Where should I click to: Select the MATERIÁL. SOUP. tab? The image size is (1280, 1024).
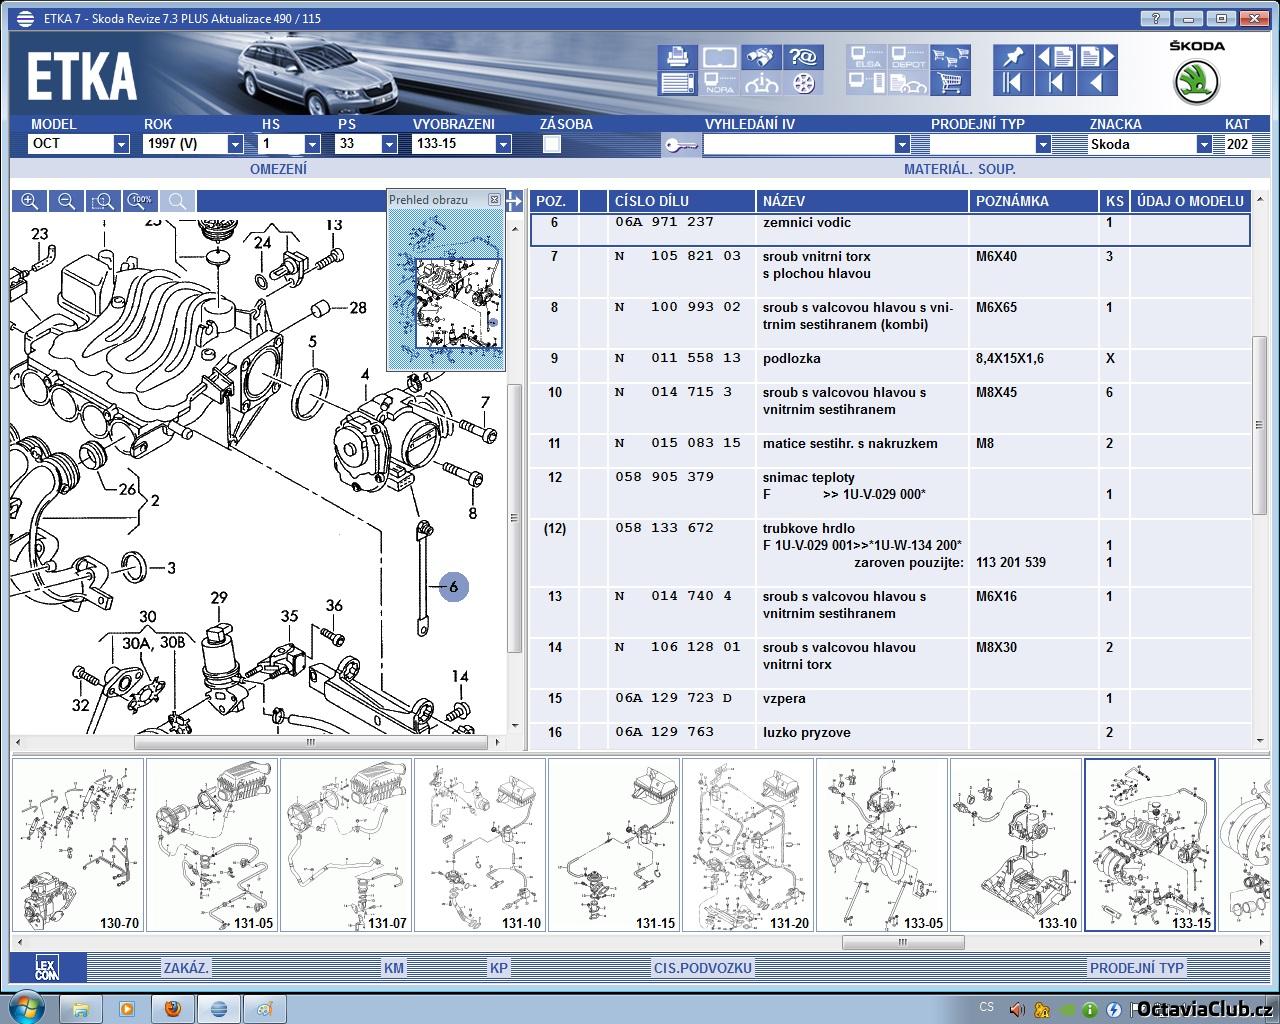point(959,169)
